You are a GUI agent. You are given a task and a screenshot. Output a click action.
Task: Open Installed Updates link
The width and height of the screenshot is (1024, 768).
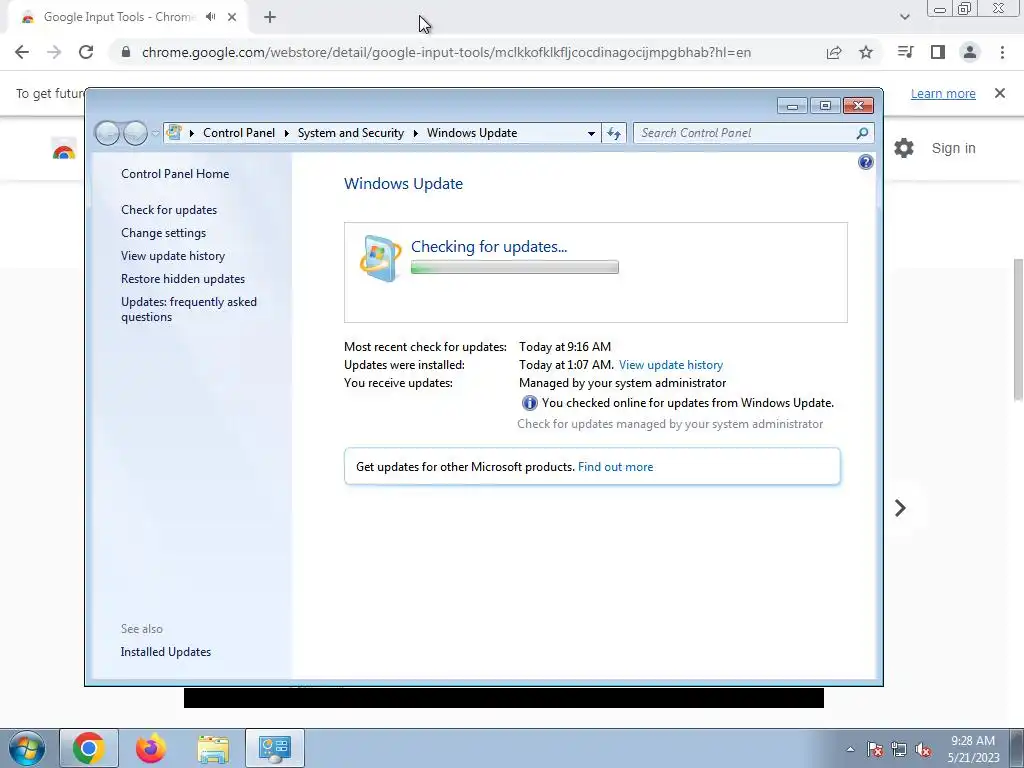166,652
